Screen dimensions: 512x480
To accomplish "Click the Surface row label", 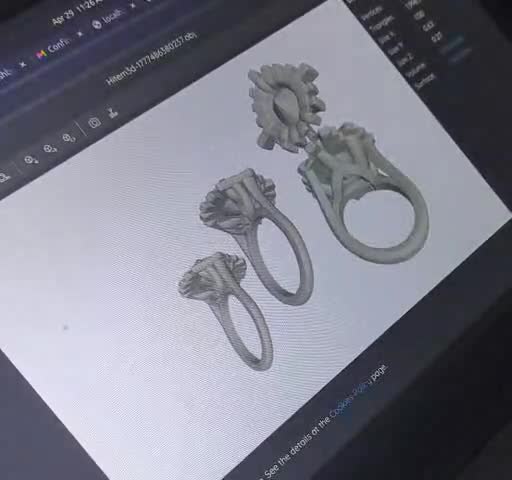I will point(424,81).
